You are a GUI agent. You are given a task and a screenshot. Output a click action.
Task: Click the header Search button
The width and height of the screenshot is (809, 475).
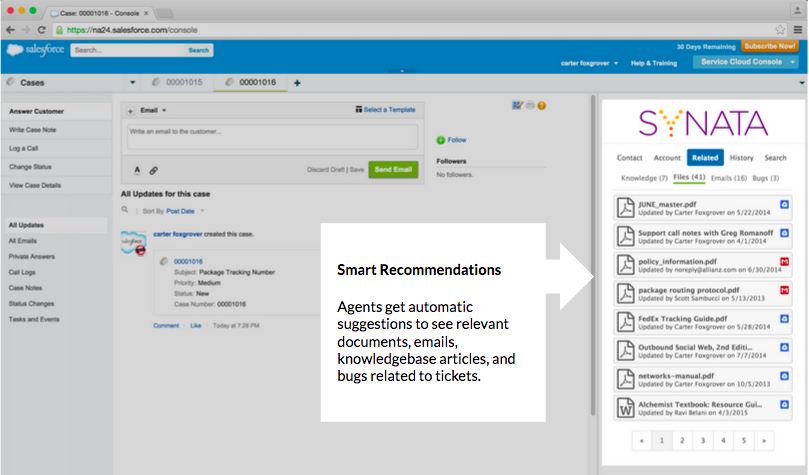199,50
